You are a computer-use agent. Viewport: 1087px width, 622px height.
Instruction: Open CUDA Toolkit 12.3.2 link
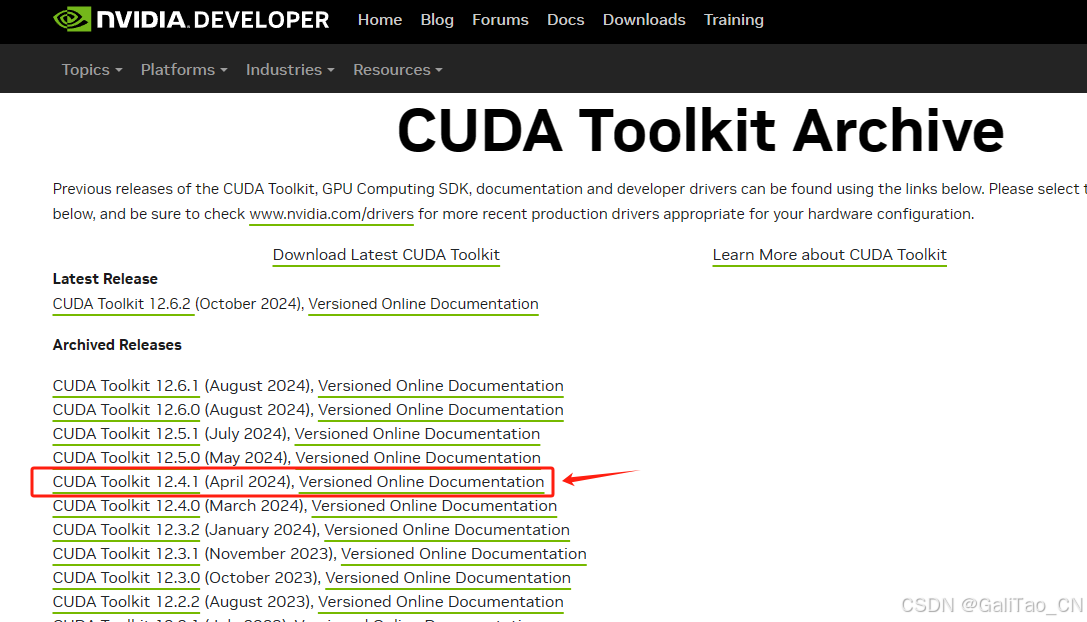click(126, 530)
